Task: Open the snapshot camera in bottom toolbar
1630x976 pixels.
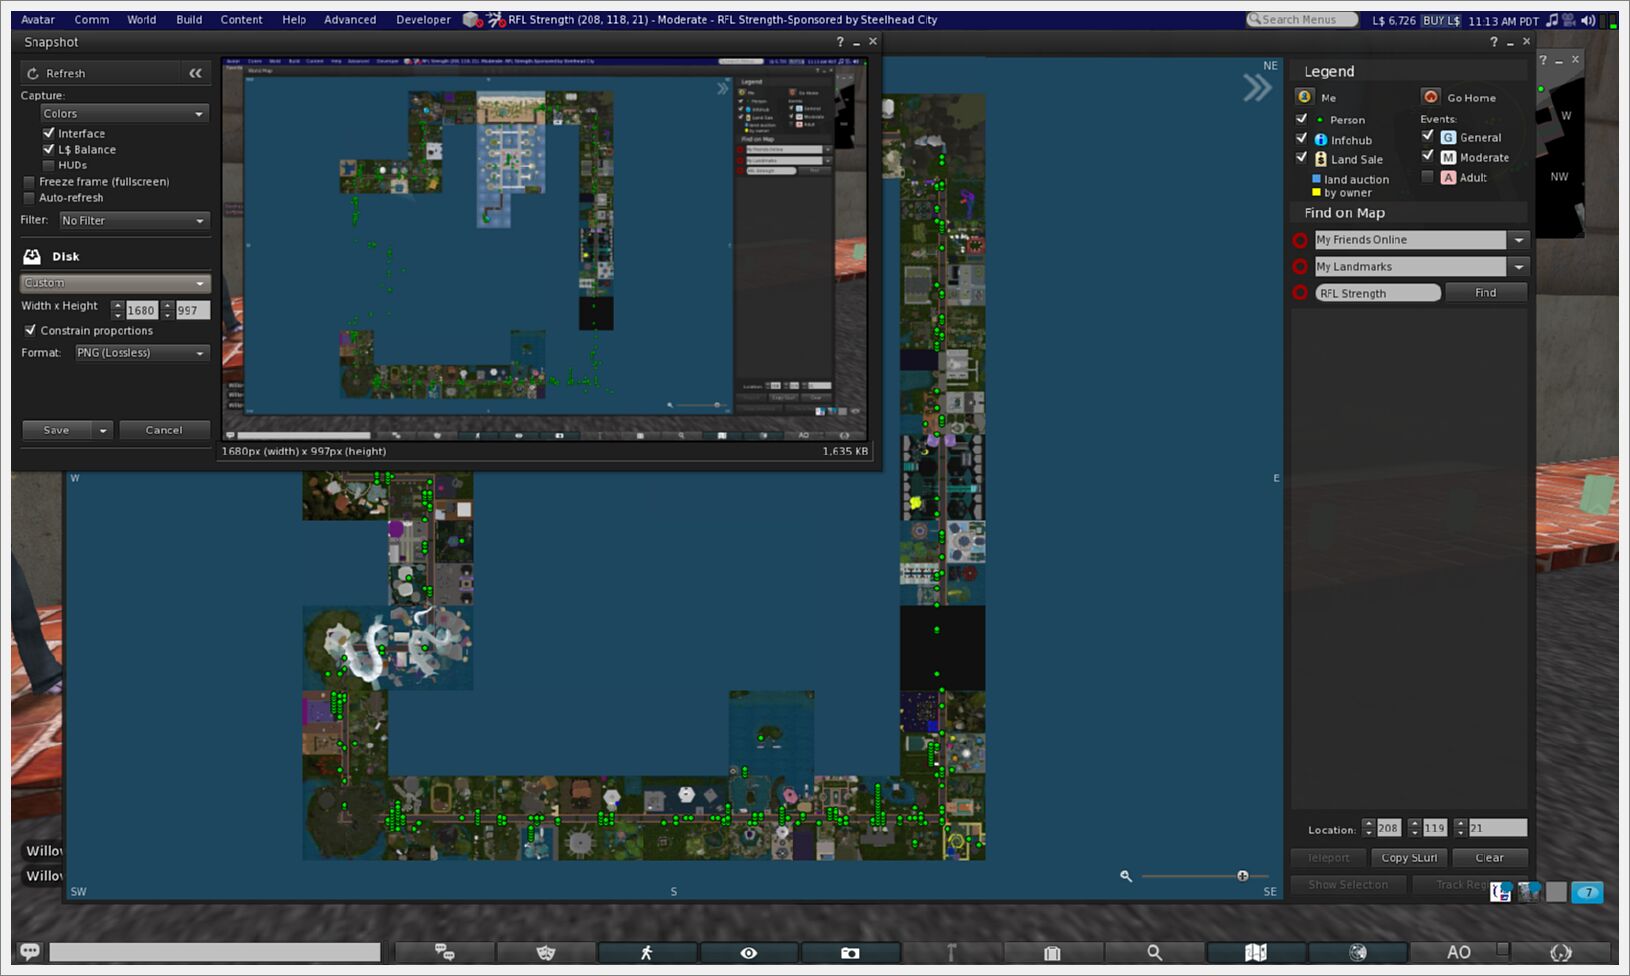Action: click(850, 953)
